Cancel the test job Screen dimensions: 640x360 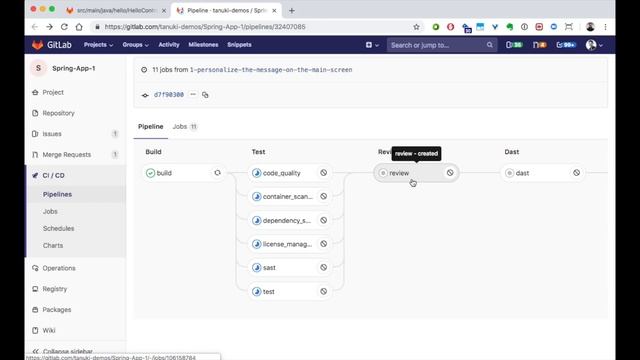tap(324, 291)
